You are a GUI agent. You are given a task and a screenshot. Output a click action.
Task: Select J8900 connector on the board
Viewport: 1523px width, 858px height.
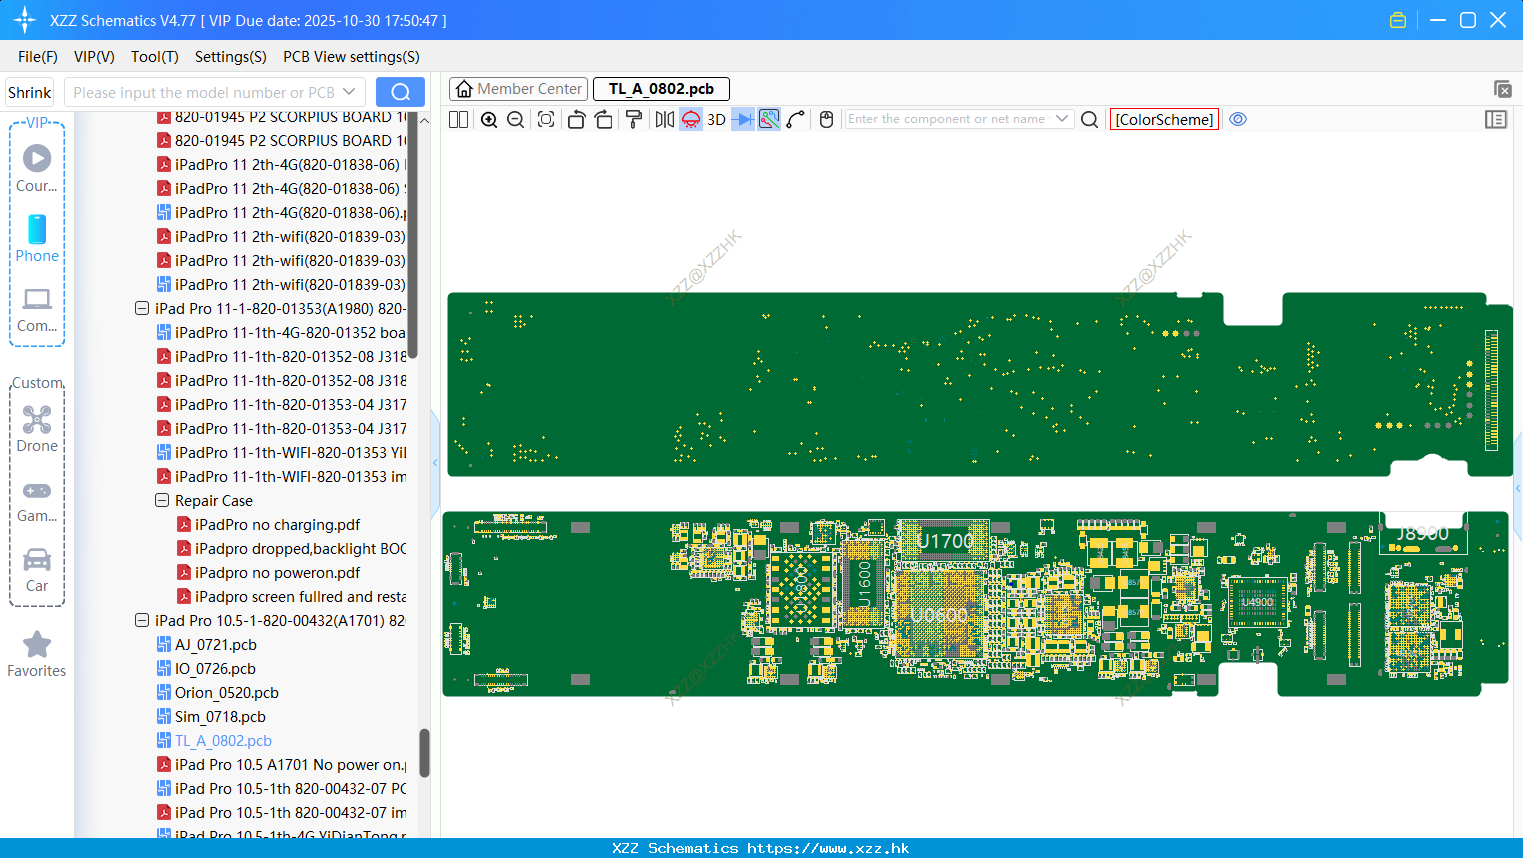1422,533
